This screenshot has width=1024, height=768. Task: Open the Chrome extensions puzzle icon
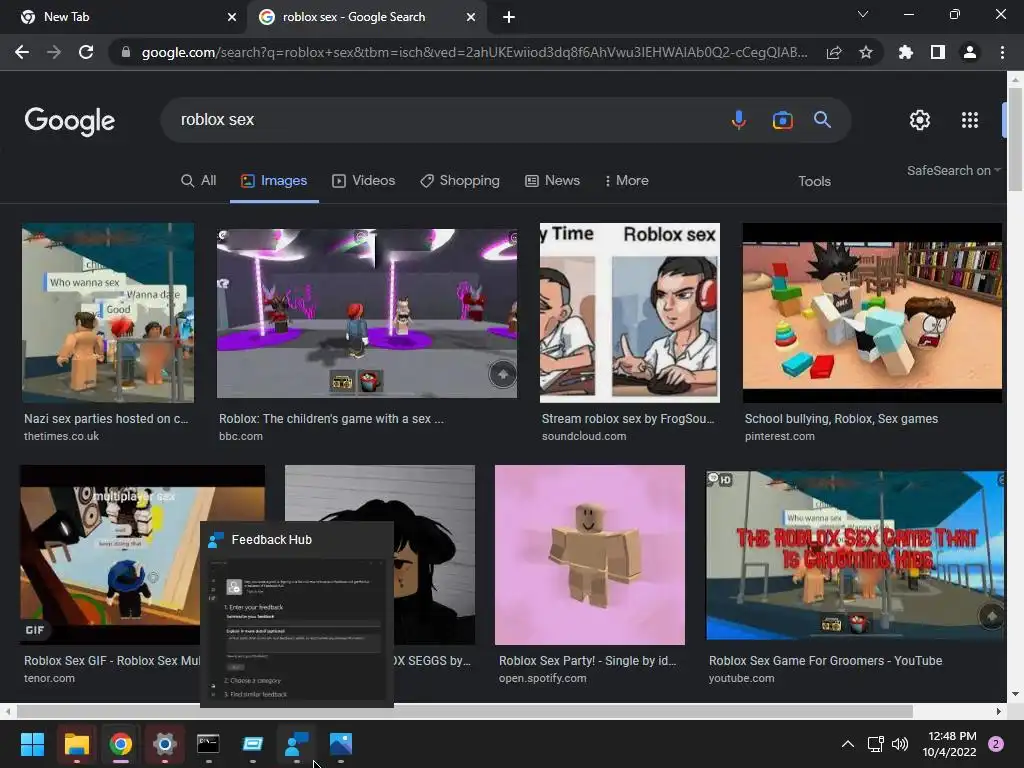click(906, 52)
